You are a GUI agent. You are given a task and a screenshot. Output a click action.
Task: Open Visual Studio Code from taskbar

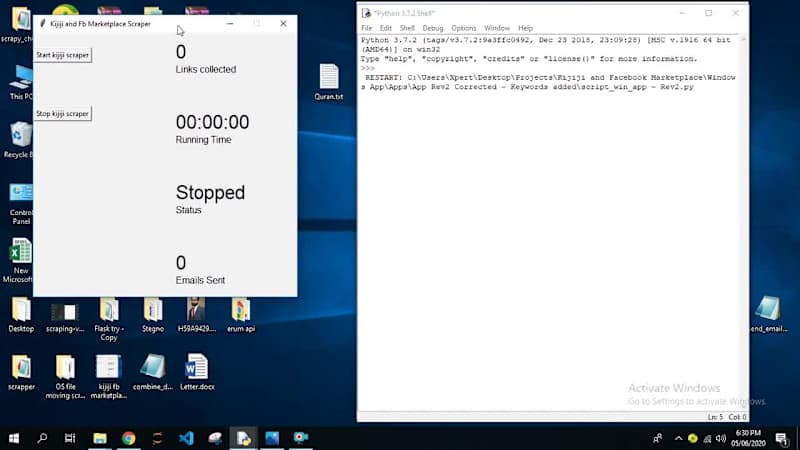(x=186, y=438)
